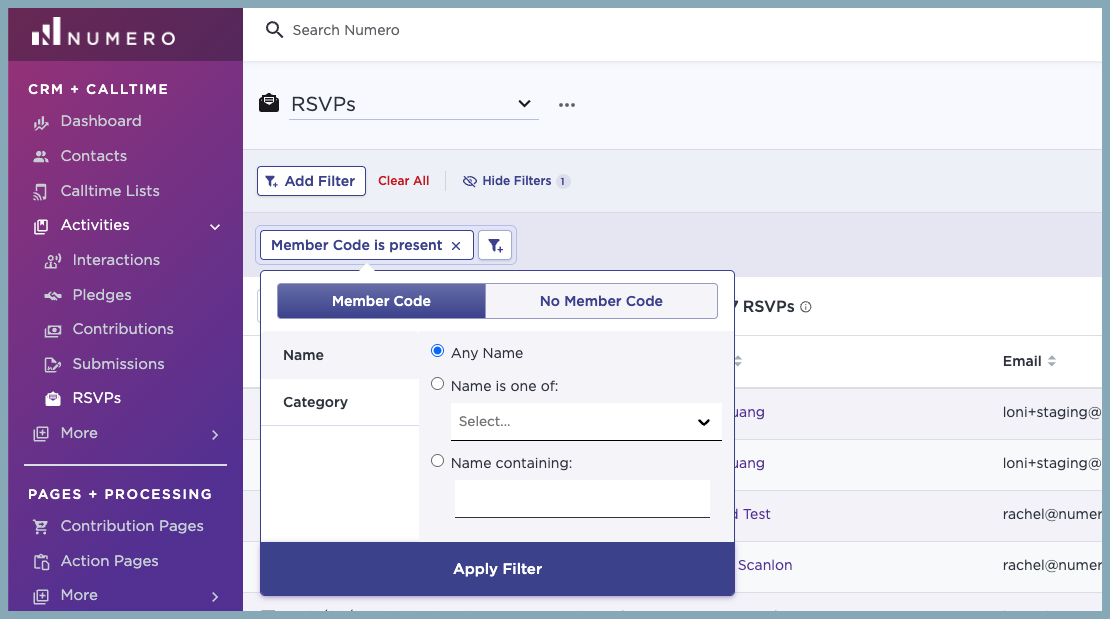
Task: Select the Any Name radio button
Action: tap(437, 351)
